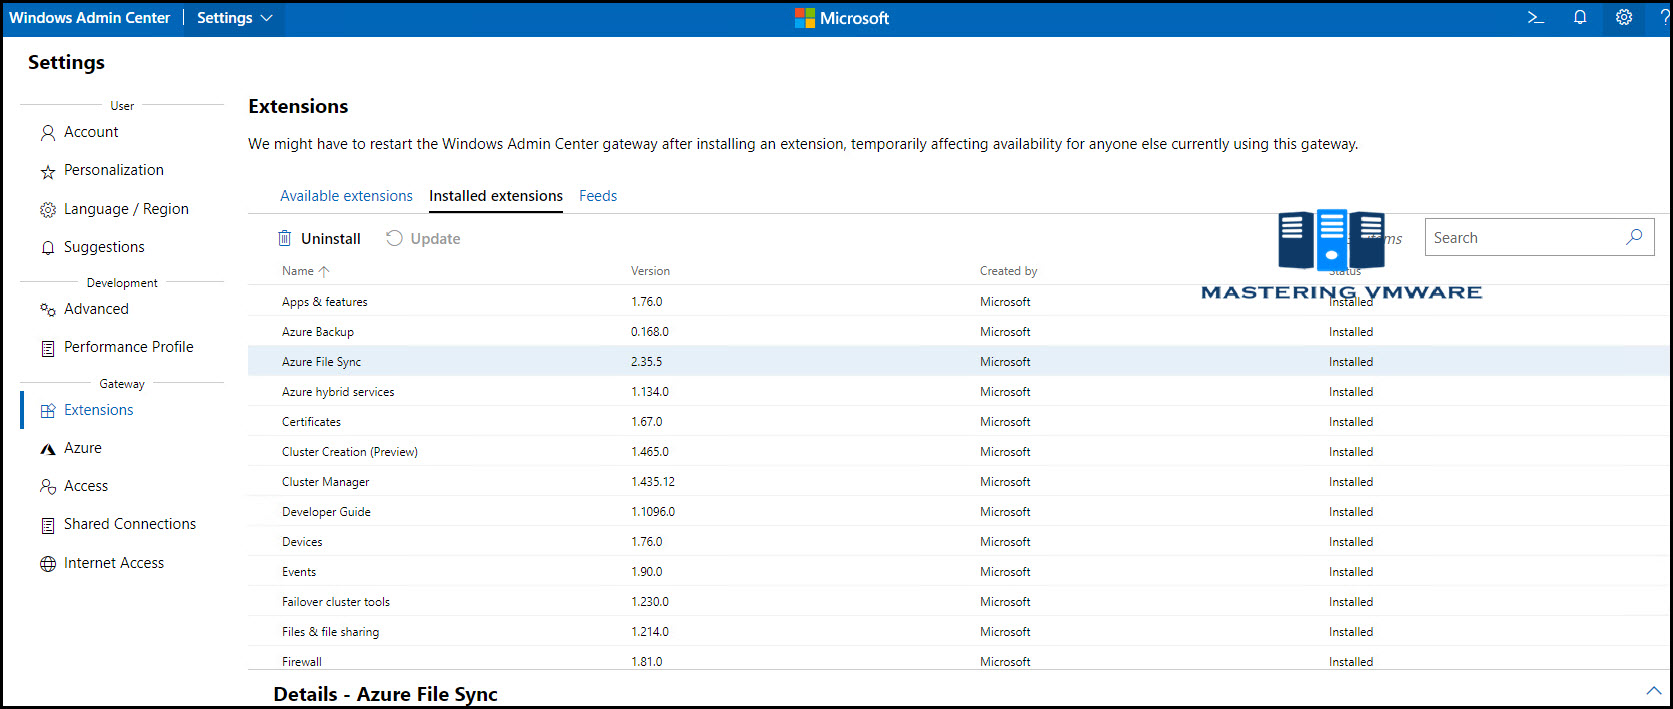Click the Microsoft logo
This screenshot has height=709, width=1673.
[841, 18]
